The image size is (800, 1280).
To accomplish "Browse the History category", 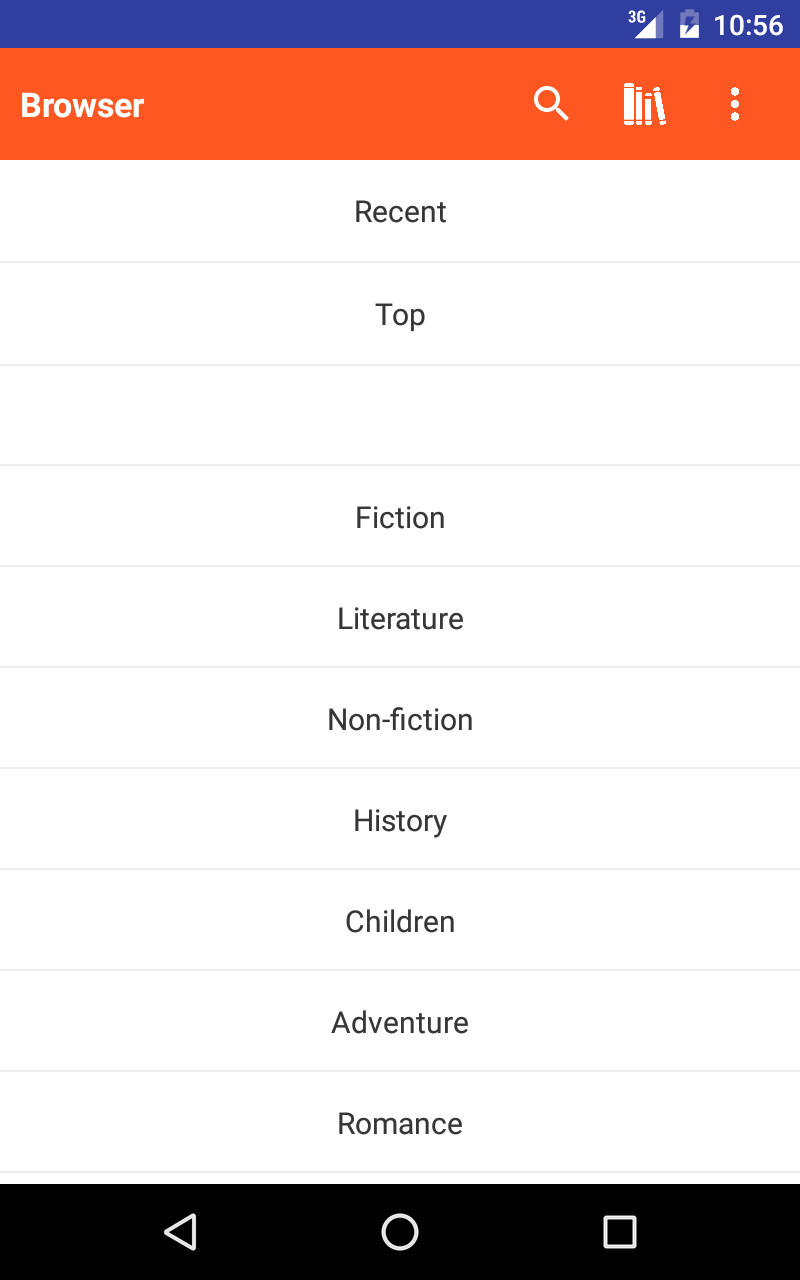I will 400,820.
